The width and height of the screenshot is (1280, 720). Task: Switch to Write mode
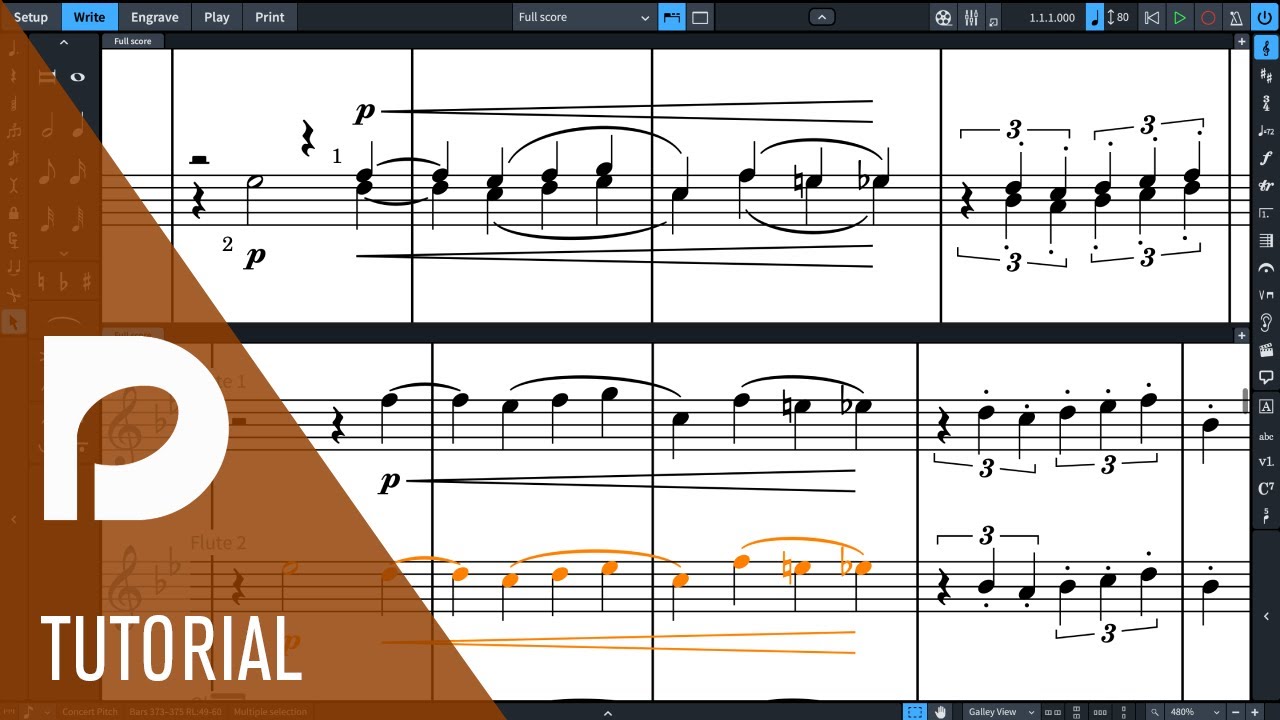(89, 17)
